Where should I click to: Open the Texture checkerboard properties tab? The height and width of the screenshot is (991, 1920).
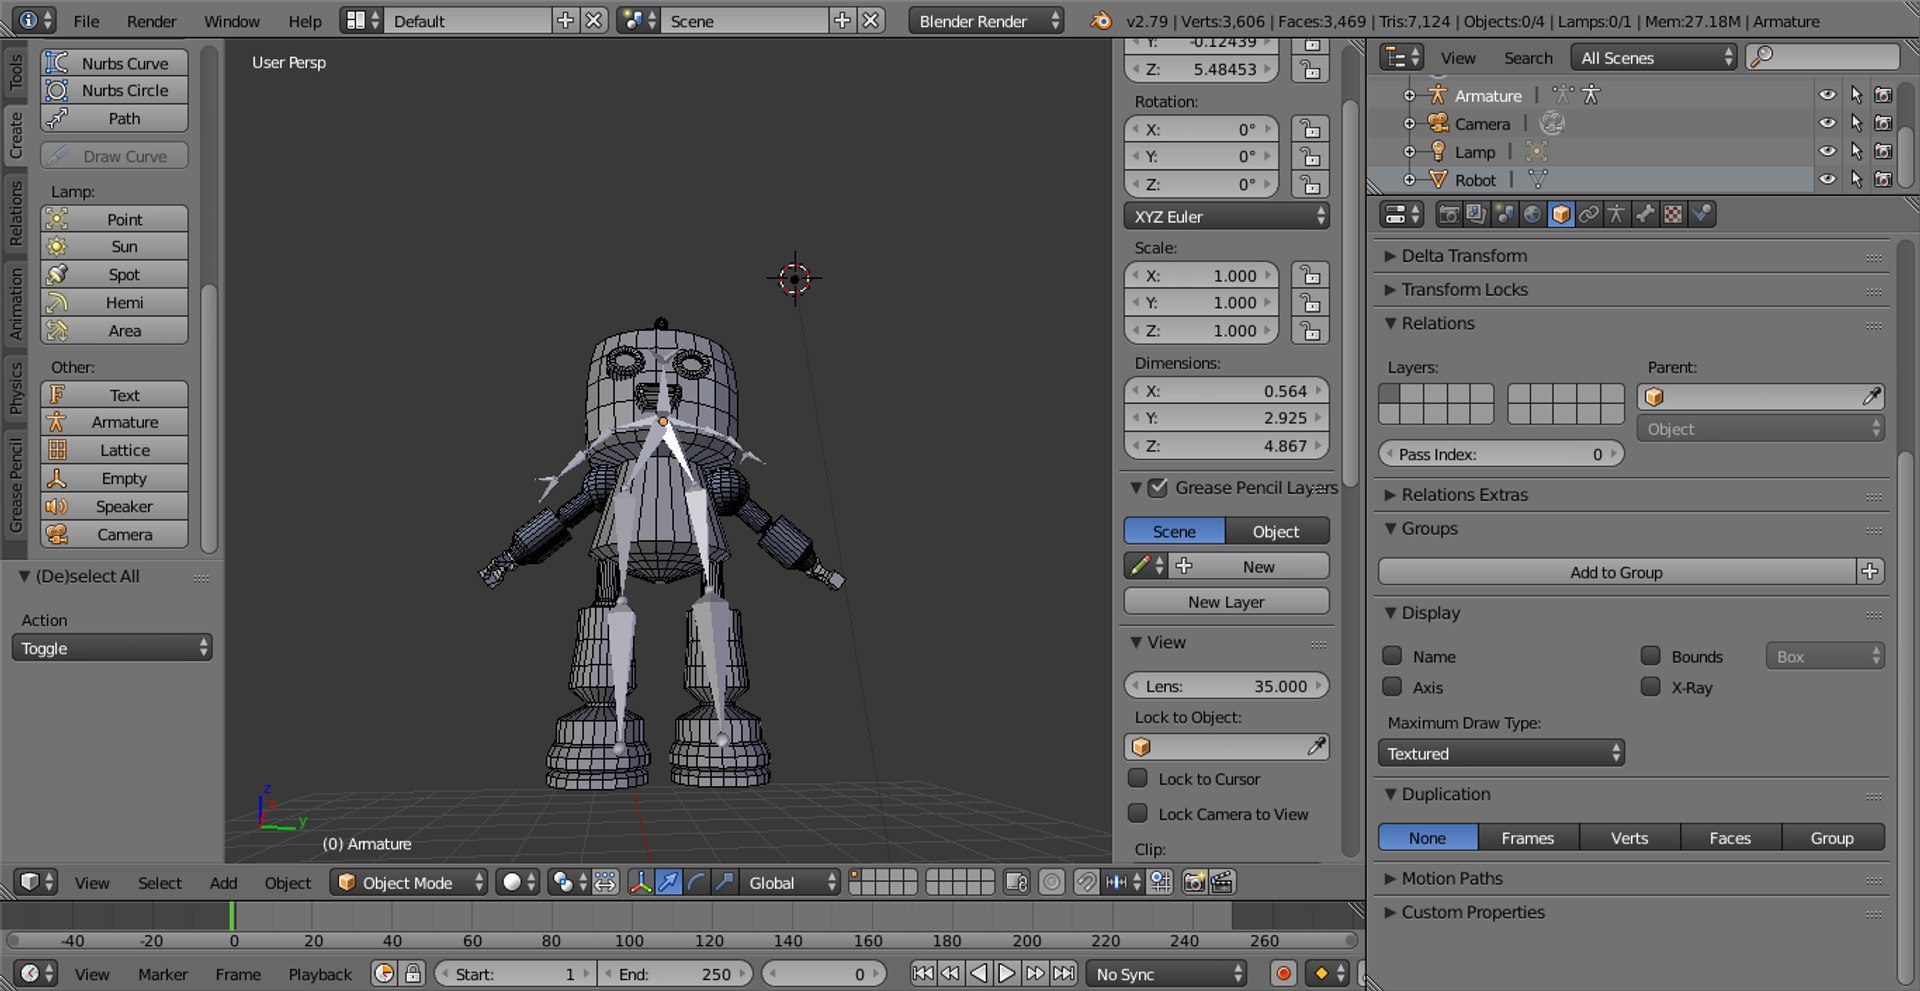pyautogui.click(x=1672, y=214)
